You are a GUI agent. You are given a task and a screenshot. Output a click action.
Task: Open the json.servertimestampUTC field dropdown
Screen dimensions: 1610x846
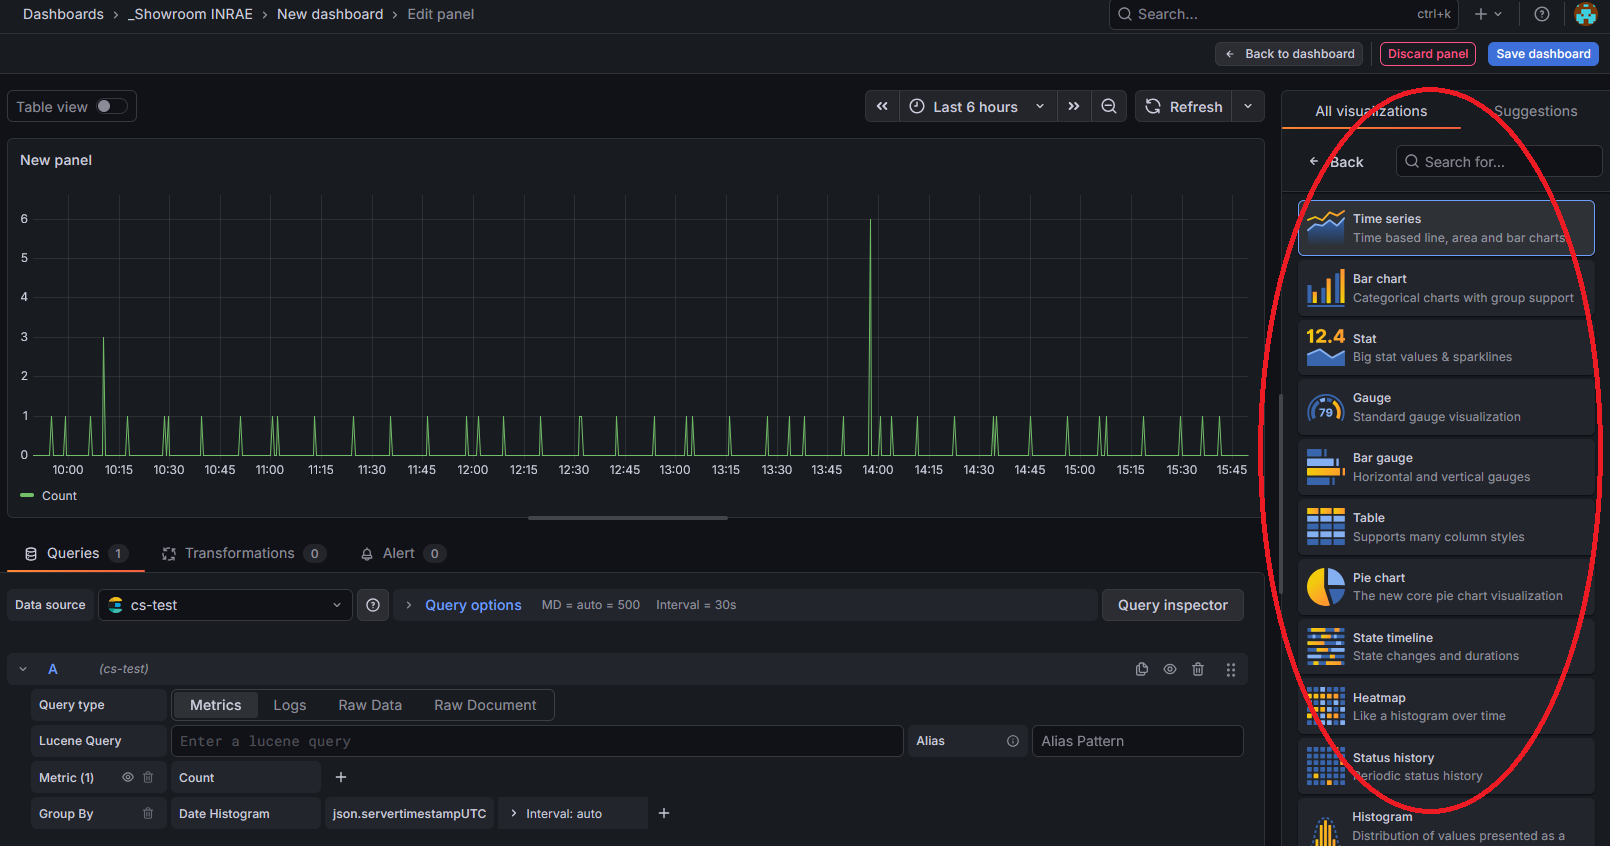(409, 813)
